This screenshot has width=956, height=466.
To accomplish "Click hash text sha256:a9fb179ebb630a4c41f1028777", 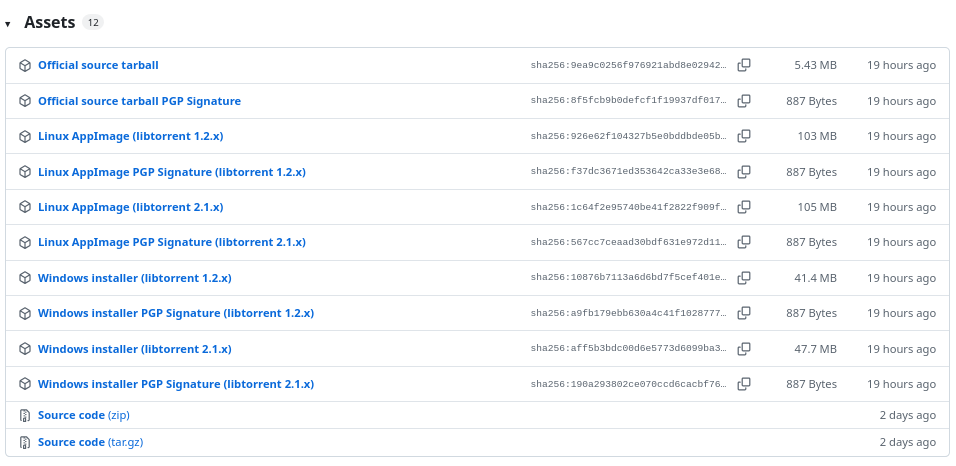I will tap(629, 313).
